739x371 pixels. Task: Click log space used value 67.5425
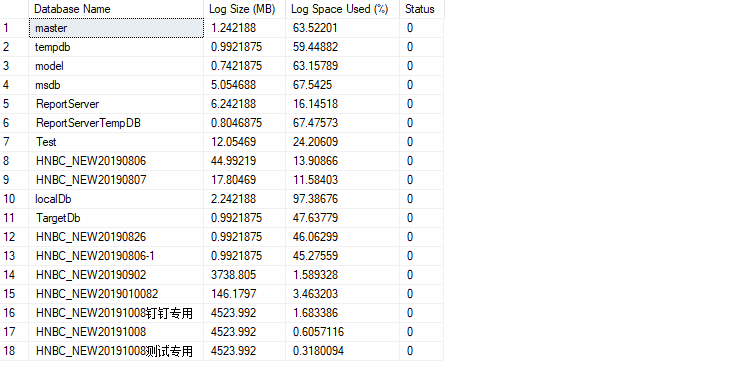coord(312,85)
